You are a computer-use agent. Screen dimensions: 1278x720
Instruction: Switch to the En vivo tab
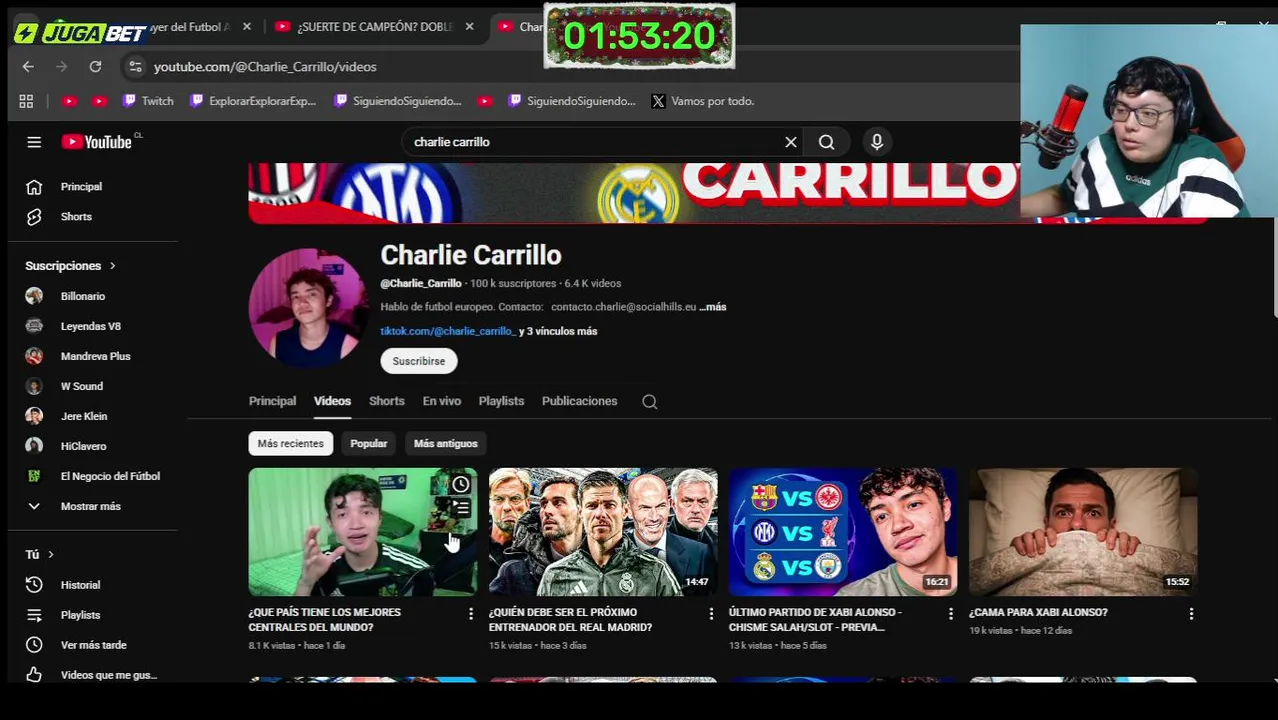point(442,401)
